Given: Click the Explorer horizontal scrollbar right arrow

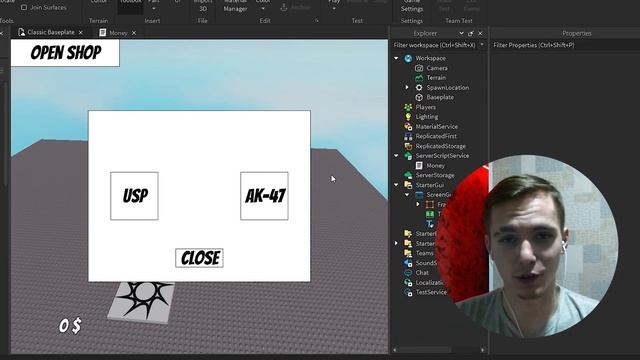Looking at the screenshot, I should [482, 350].
